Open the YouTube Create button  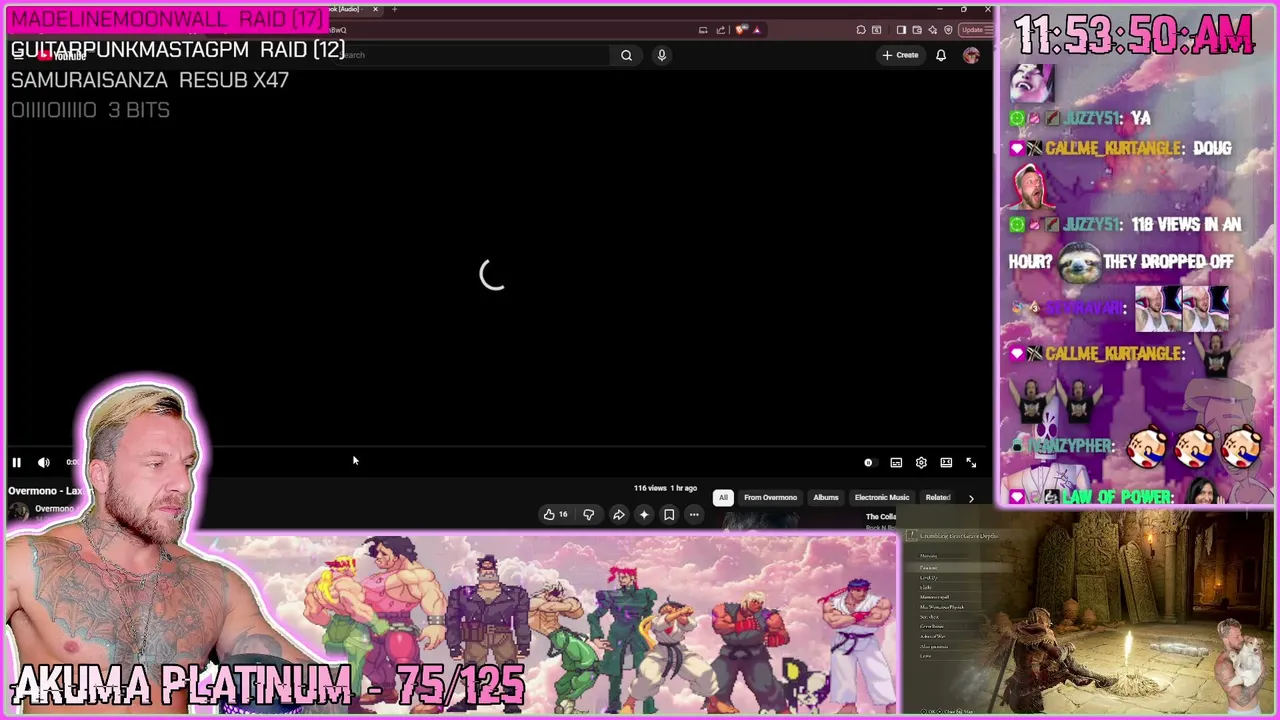901,55
